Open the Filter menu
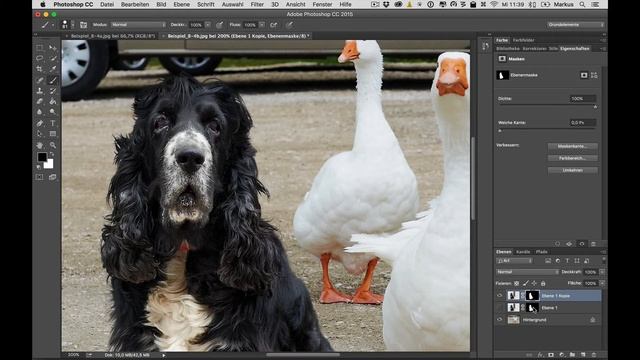This screenshot has height=360, width=640. [x=257, y=4]
